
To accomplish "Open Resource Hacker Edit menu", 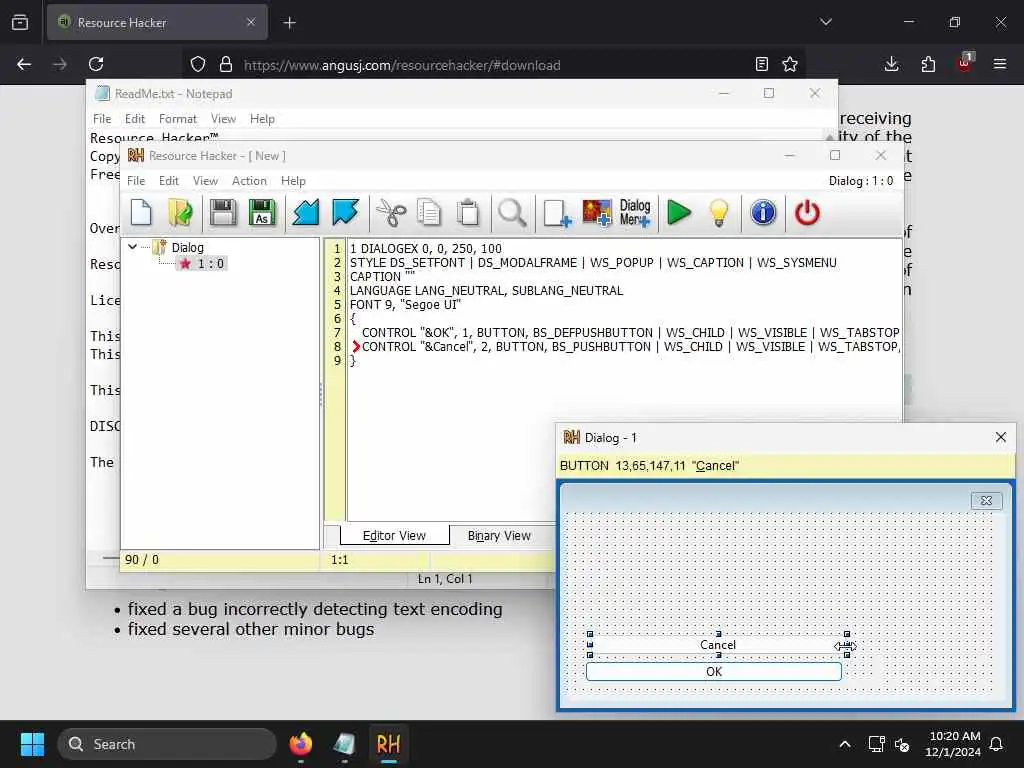I will pos(168,181).
